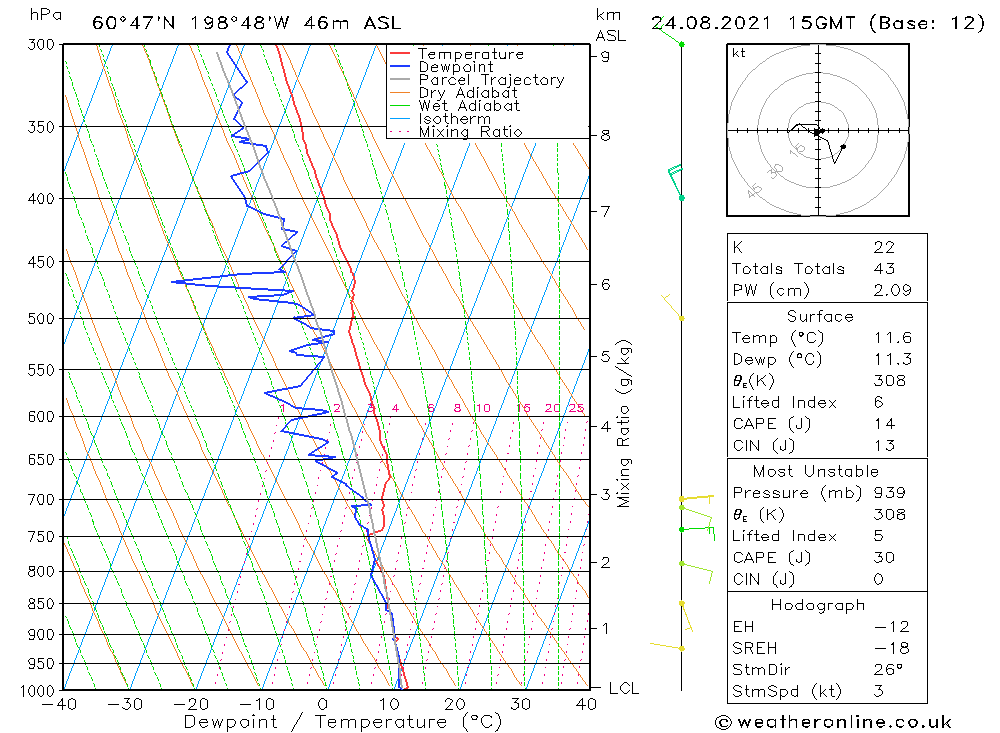Click the 40 temperature axis label

[587, 704]
